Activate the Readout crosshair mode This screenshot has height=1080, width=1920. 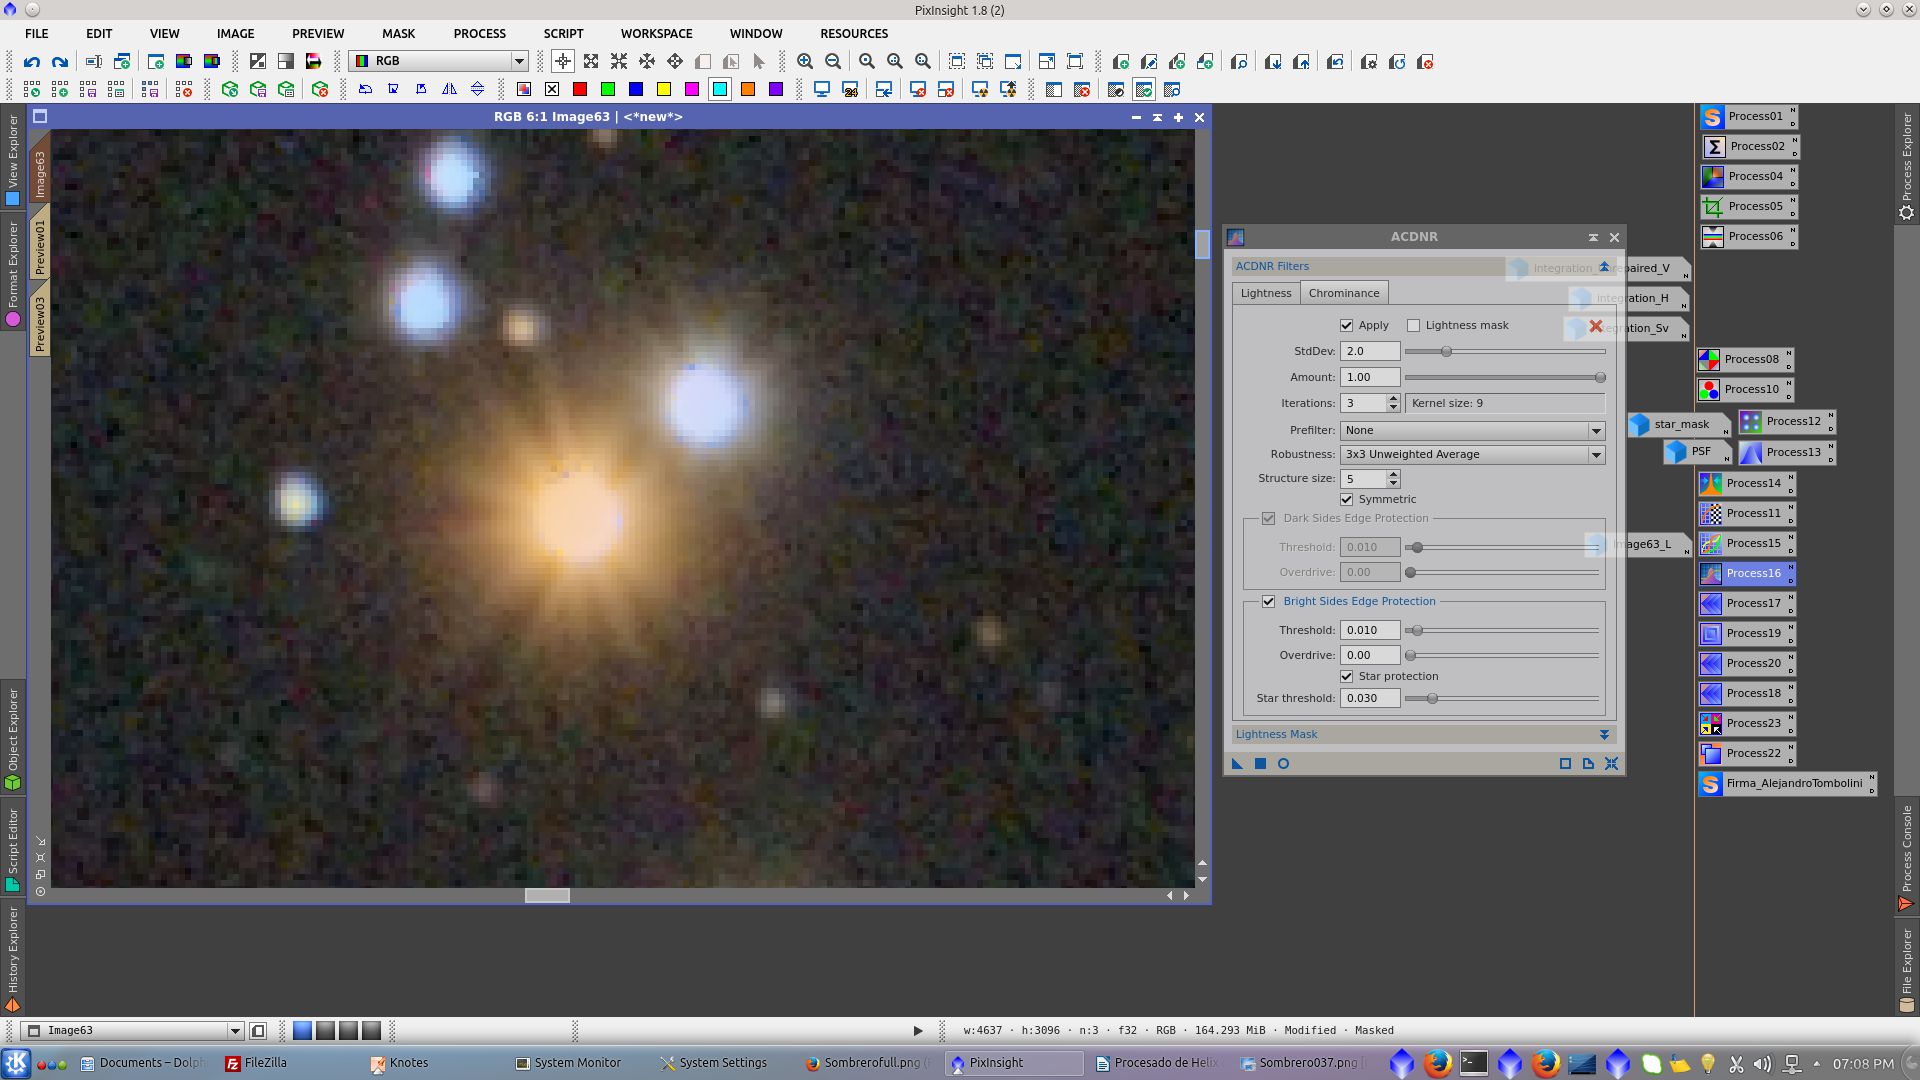[x=563, y=62]
